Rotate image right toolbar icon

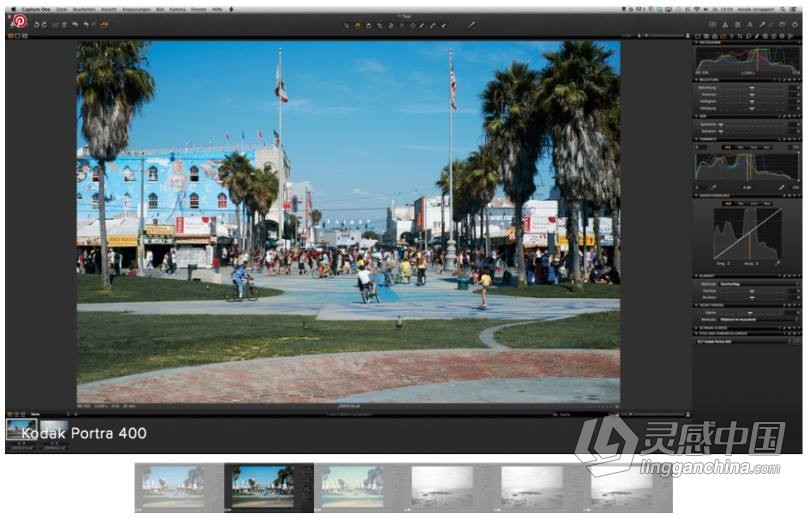[x=44, y=25]
